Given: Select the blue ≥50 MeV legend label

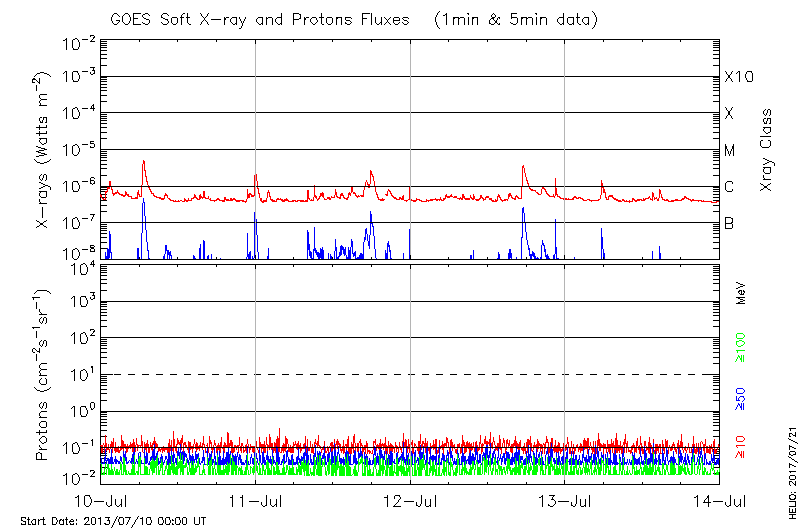Looking at the screenshot, I should click(741, 396).
